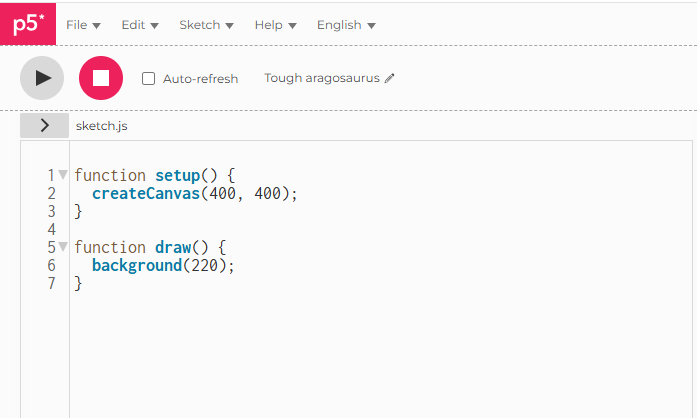Viewport: 697px width, 418px height.
Task: Click line number 4 in the gutter
Action: (x=52, y=229)
